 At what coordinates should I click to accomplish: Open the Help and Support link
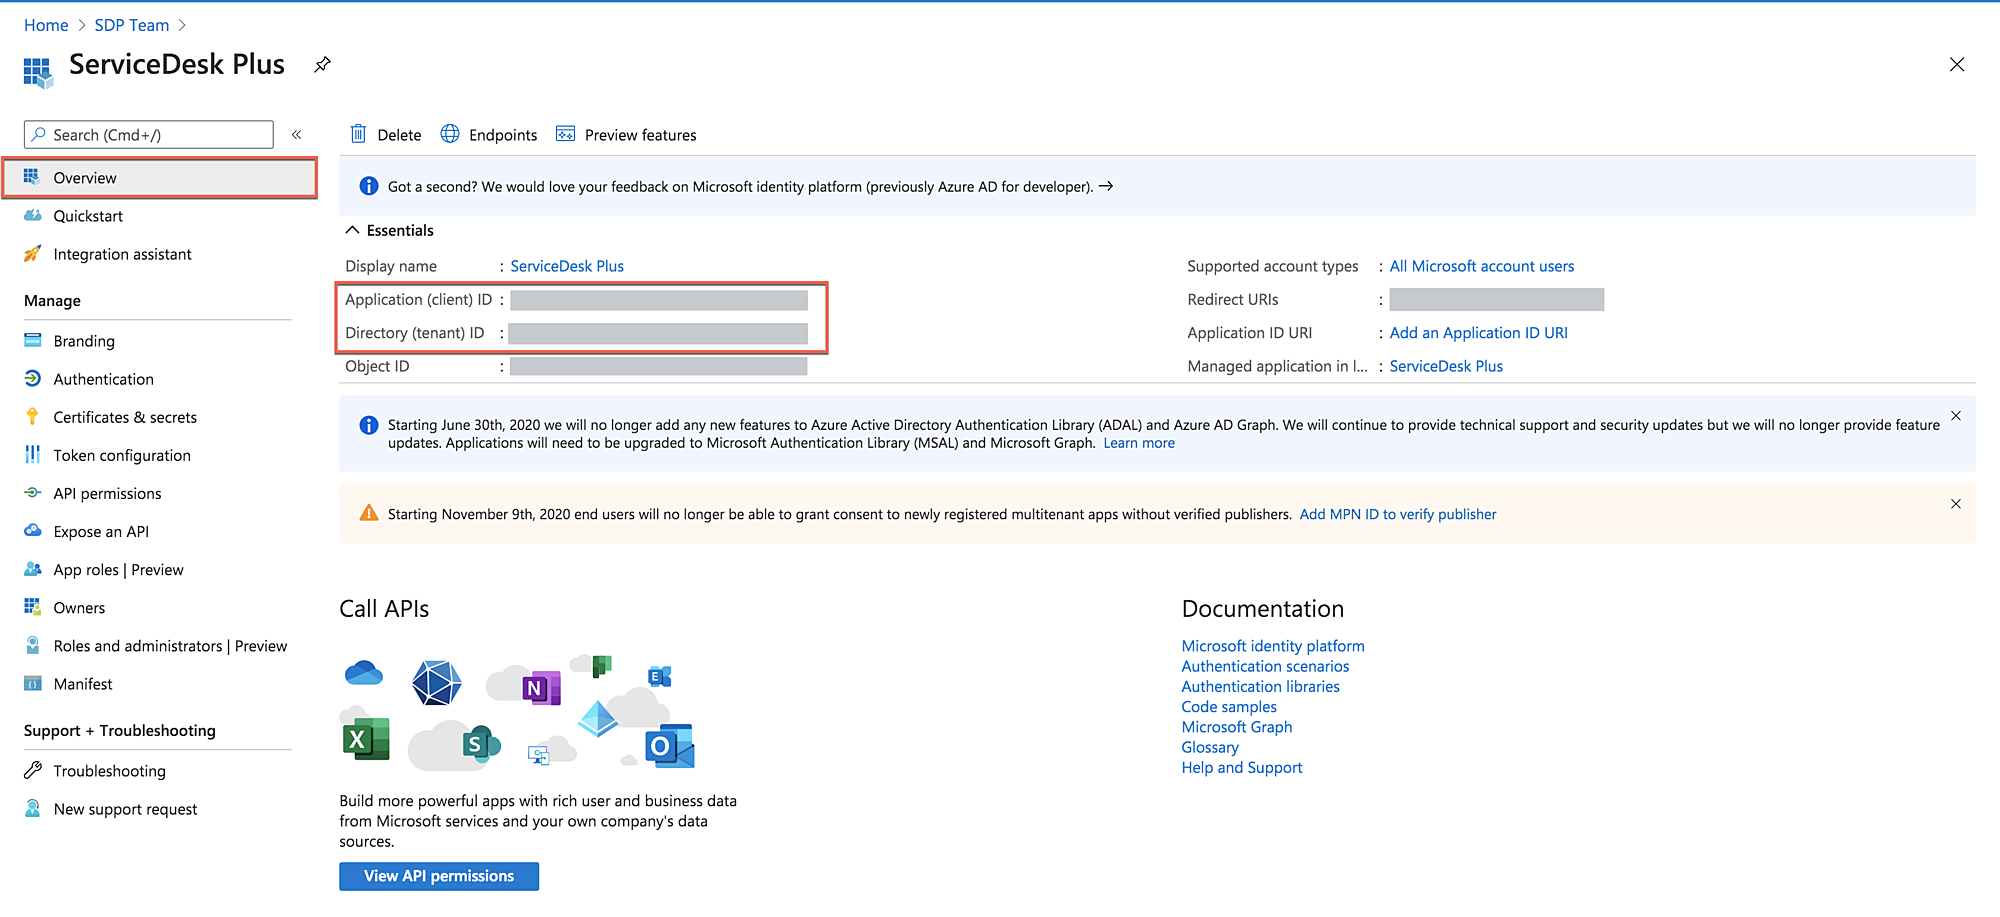1242,767
